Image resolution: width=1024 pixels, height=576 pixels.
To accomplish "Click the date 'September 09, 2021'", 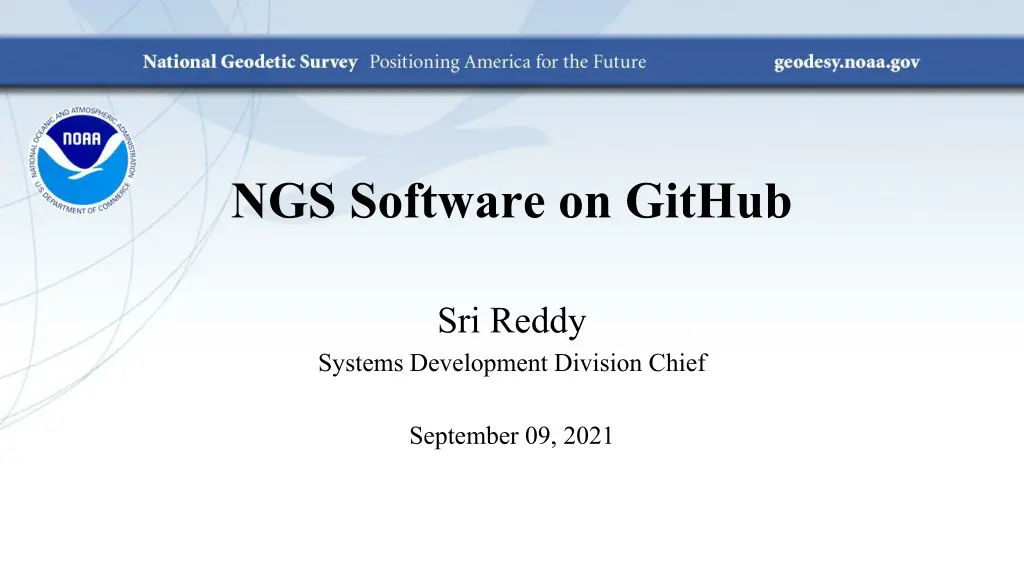I will (x=511, y=436).
